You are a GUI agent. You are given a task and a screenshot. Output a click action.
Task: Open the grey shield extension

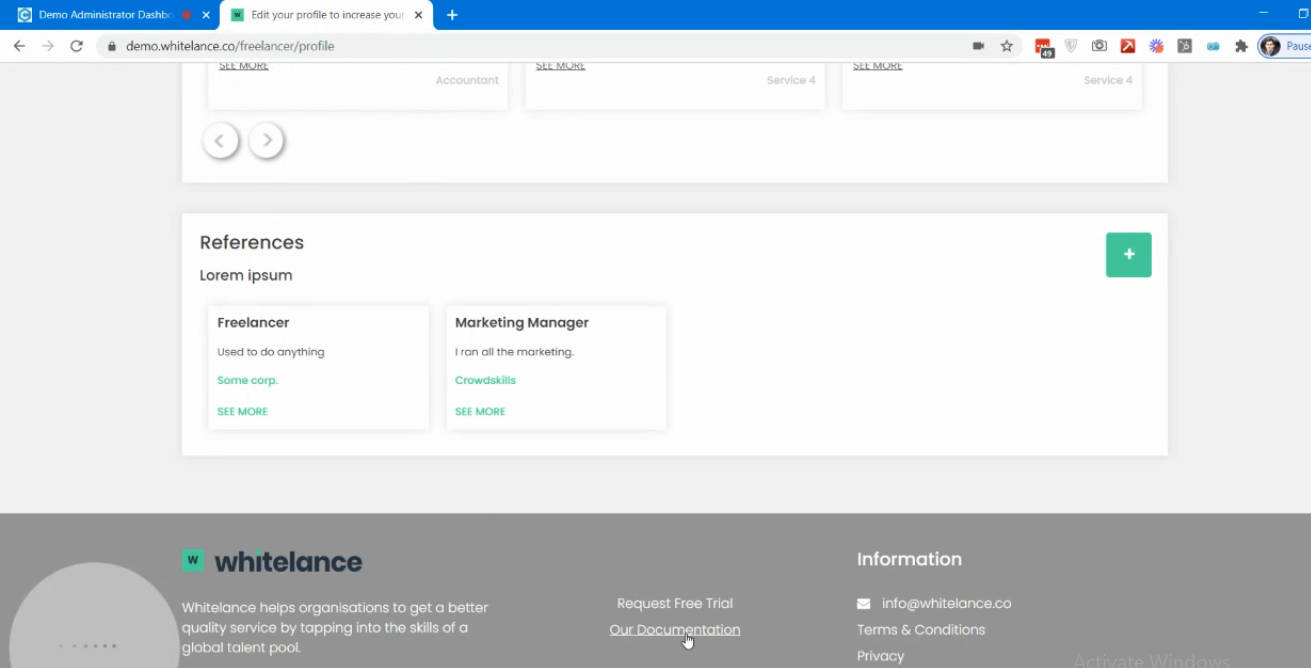1071,46
